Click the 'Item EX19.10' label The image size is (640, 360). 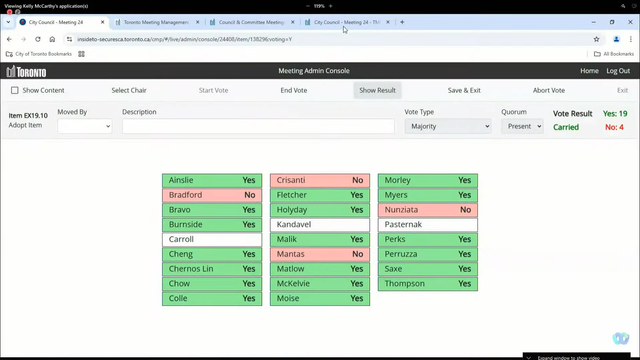click(28, 116)
